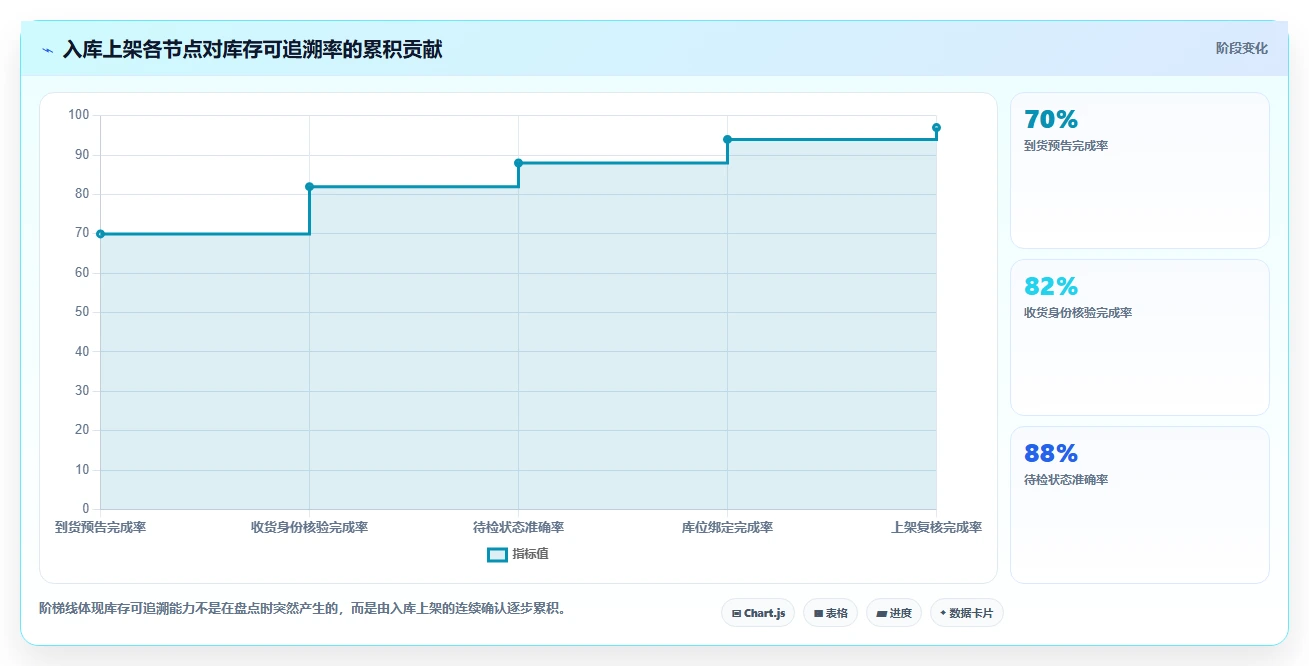Click the x-axis label 待检状态准确率

point(518,528)
